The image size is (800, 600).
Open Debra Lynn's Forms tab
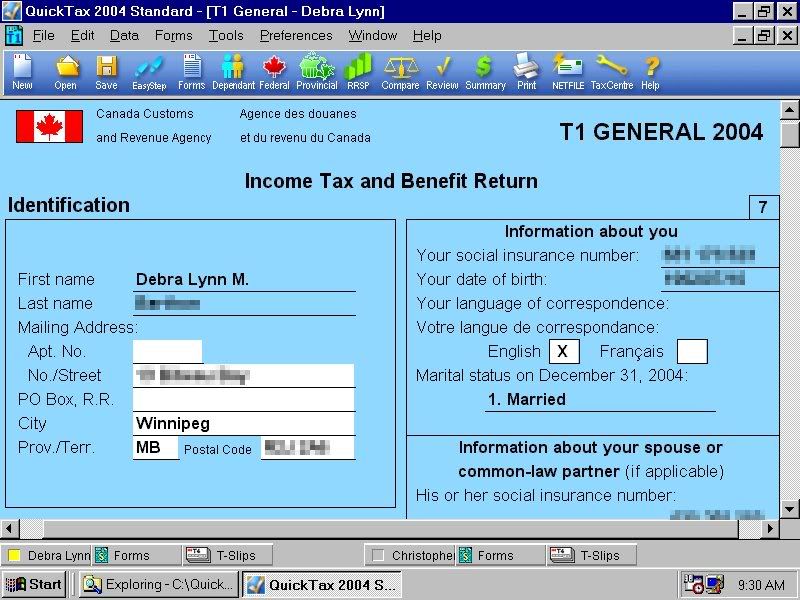[x=136, y=555]
